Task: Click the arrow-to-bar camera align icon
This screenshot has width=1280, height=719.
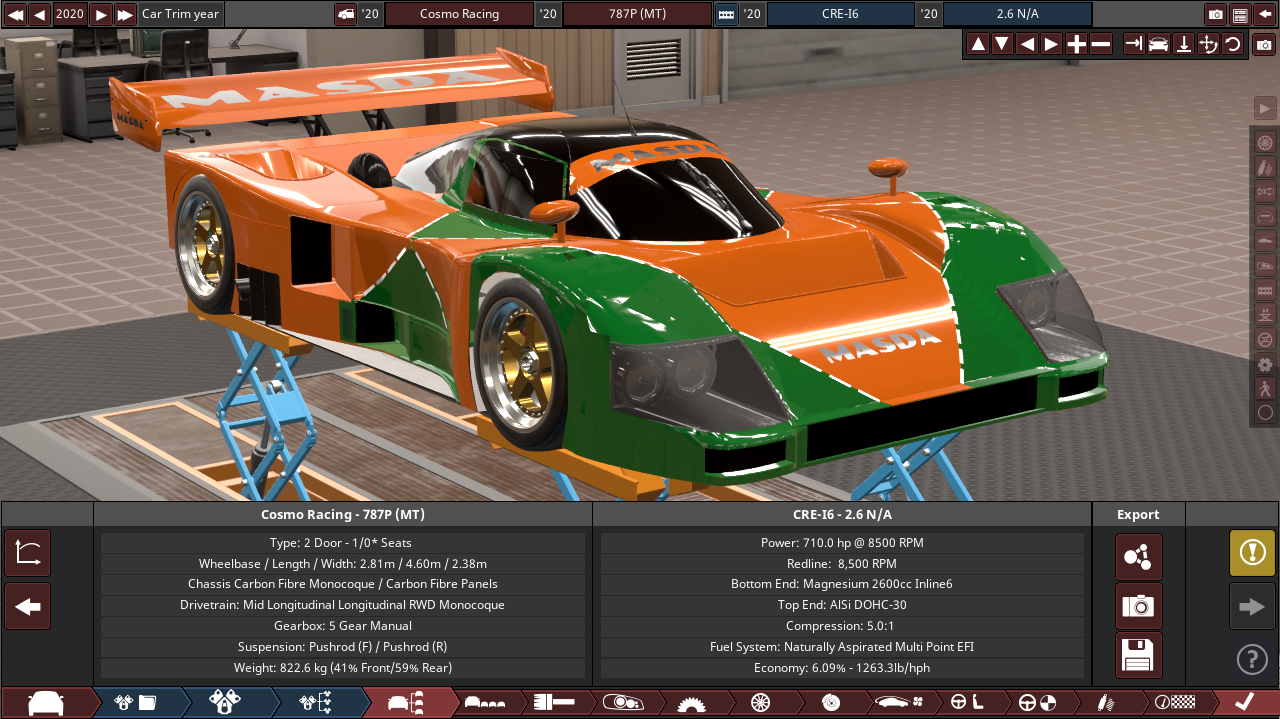Action: pyautogui.click(x=1134, y=44)
